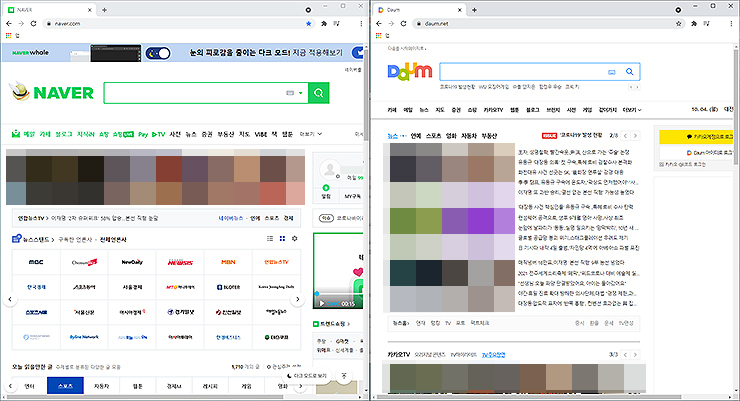Expand the Naver '더보기' services dropdown
Viewport: 740px width, 401px height.
[x=311, y=134]
